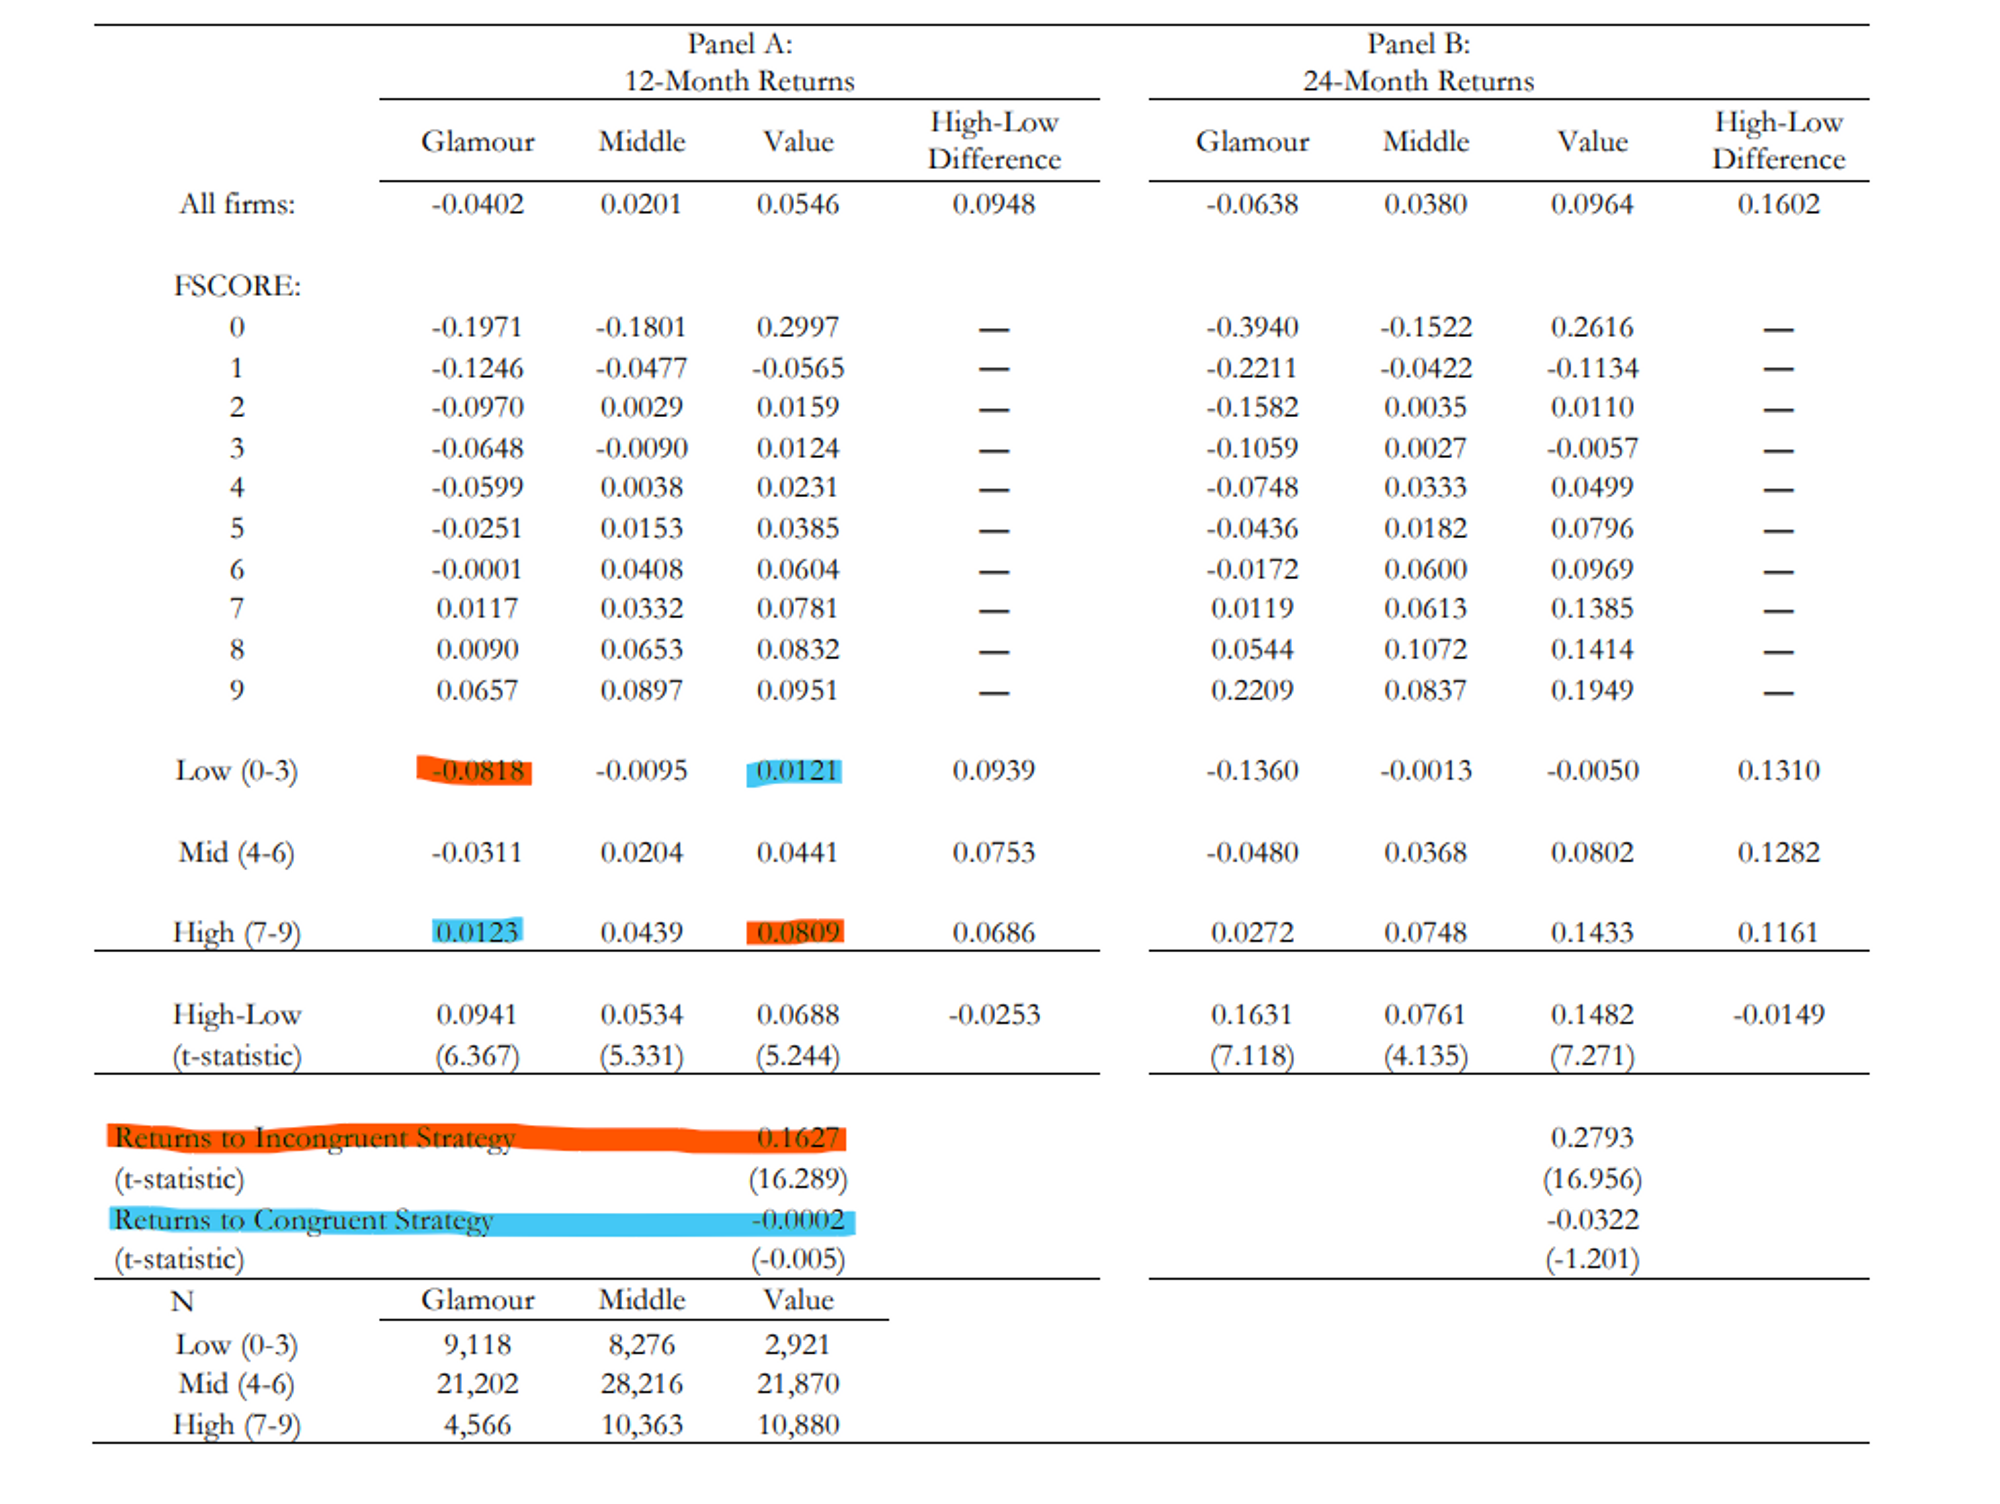Screen dimensions: 2000x1504
Task: Click blue-highlighted value 0.0123
Action: click(x=477, y=932)
